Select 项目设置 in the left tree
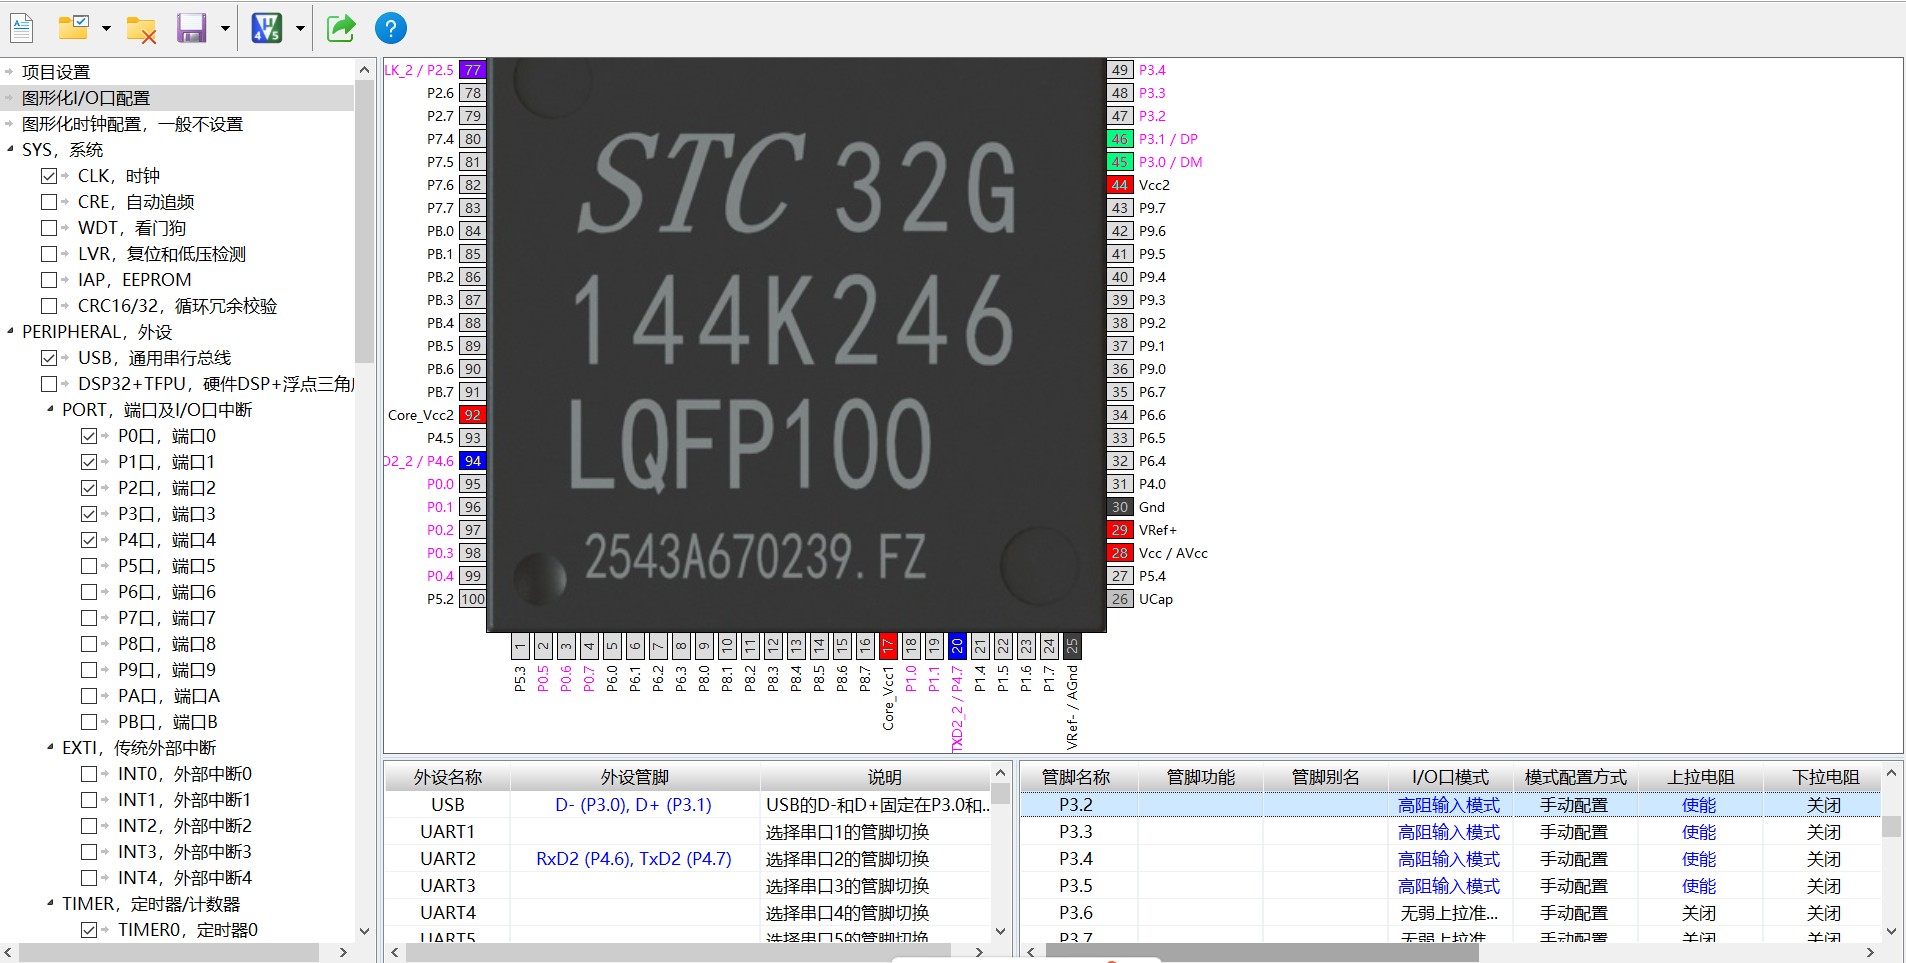Screen dimensions: 1906x963 click(x=56, y=72)
